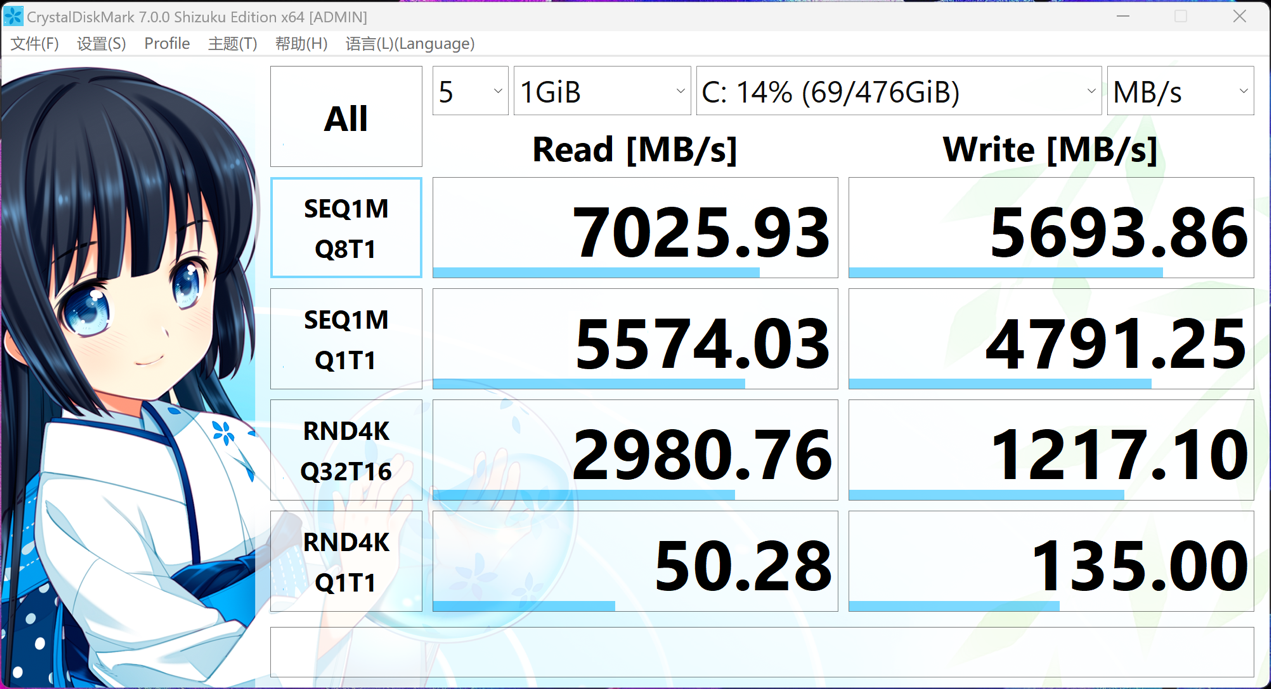Click the CrystalDiskMark app icon in title bar

tap(13, 16)
